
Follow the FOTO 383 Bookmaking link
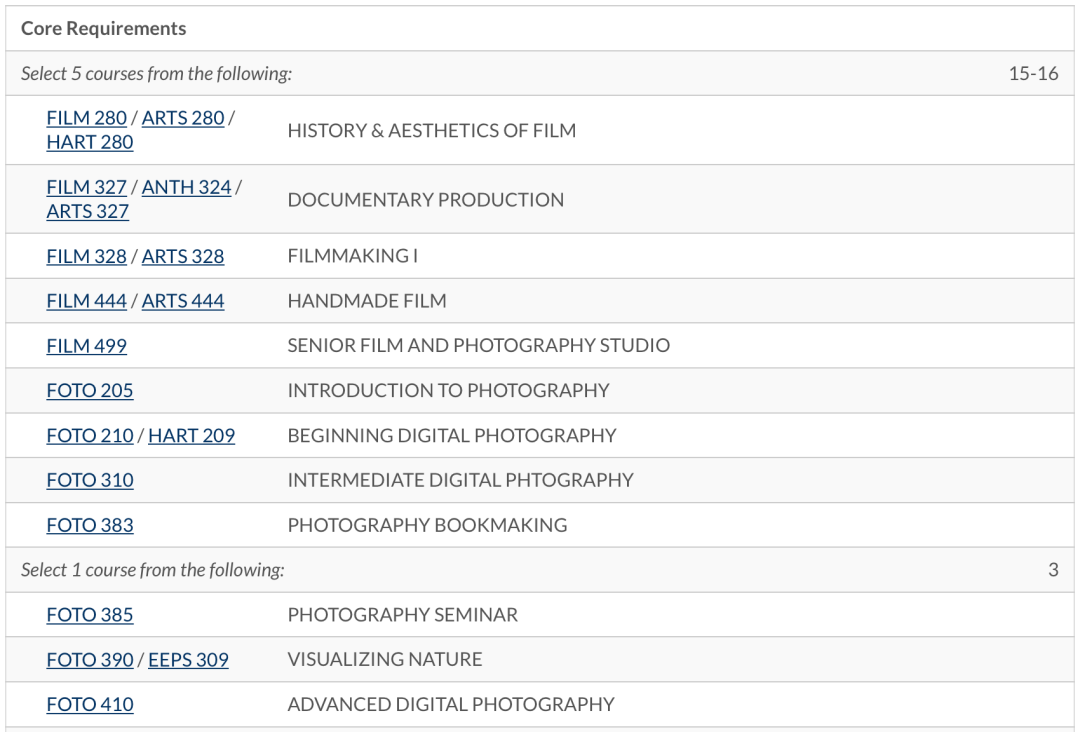coord(89,526)
